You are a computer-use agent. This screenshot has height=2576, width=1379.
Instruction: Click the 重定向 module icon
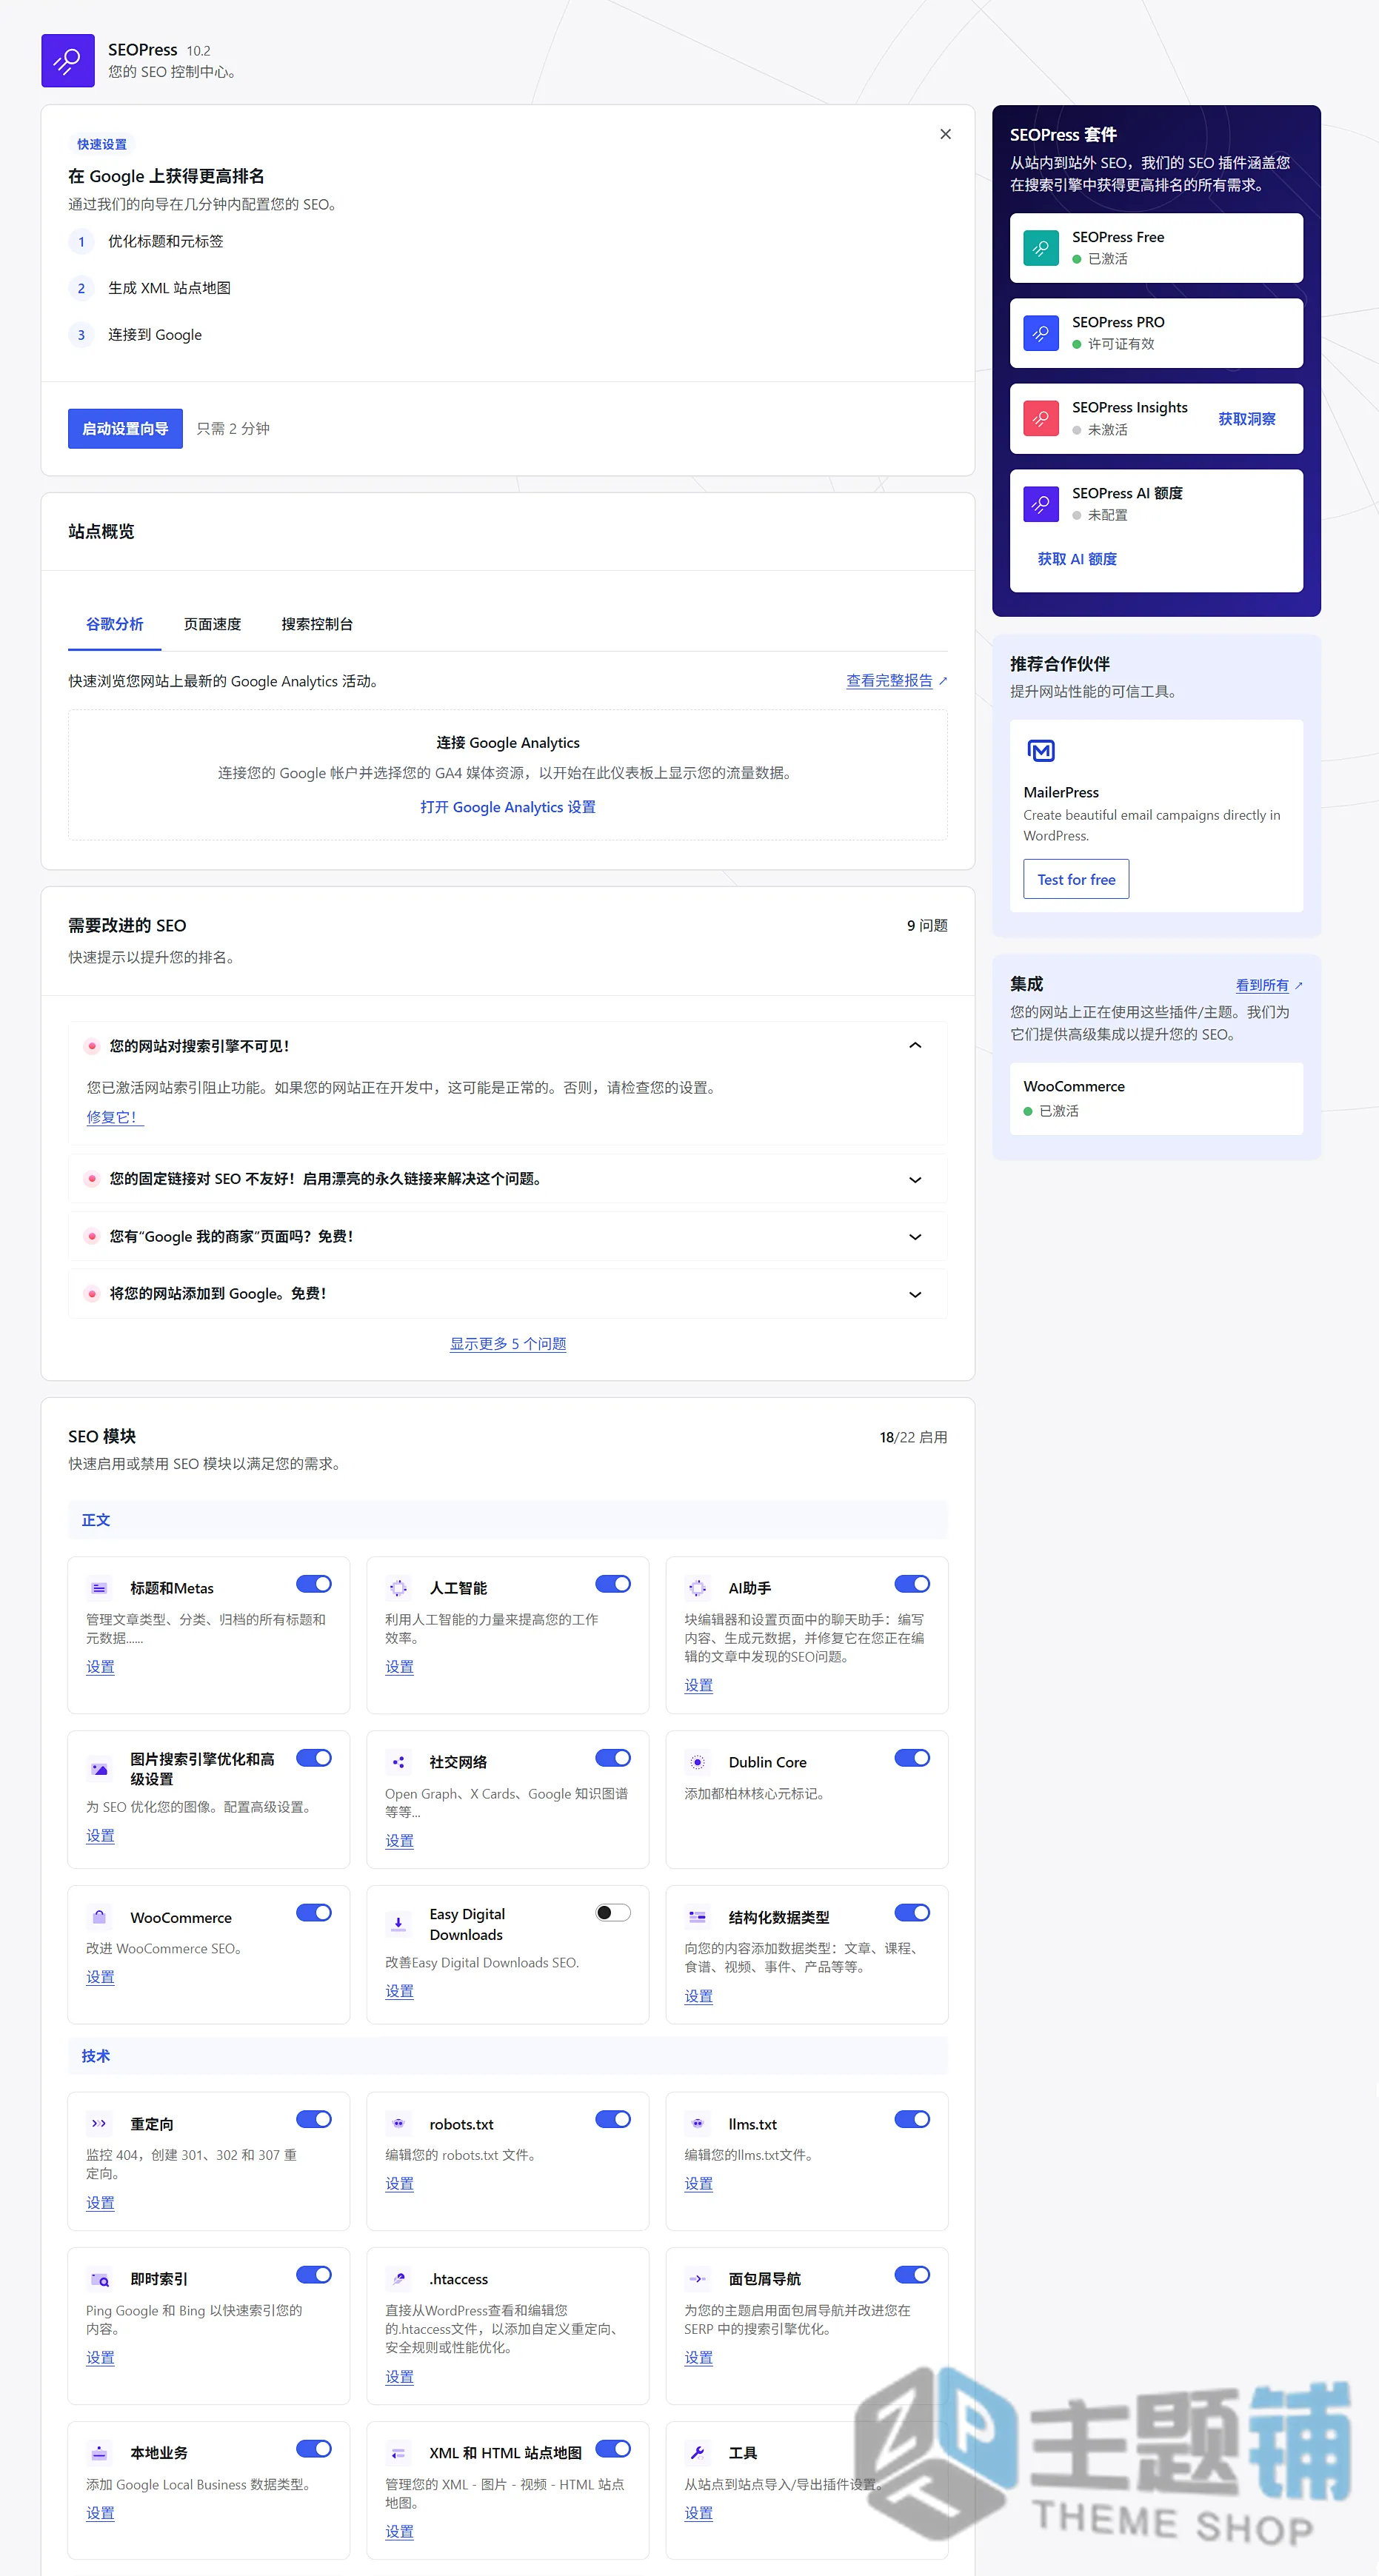99,2124
